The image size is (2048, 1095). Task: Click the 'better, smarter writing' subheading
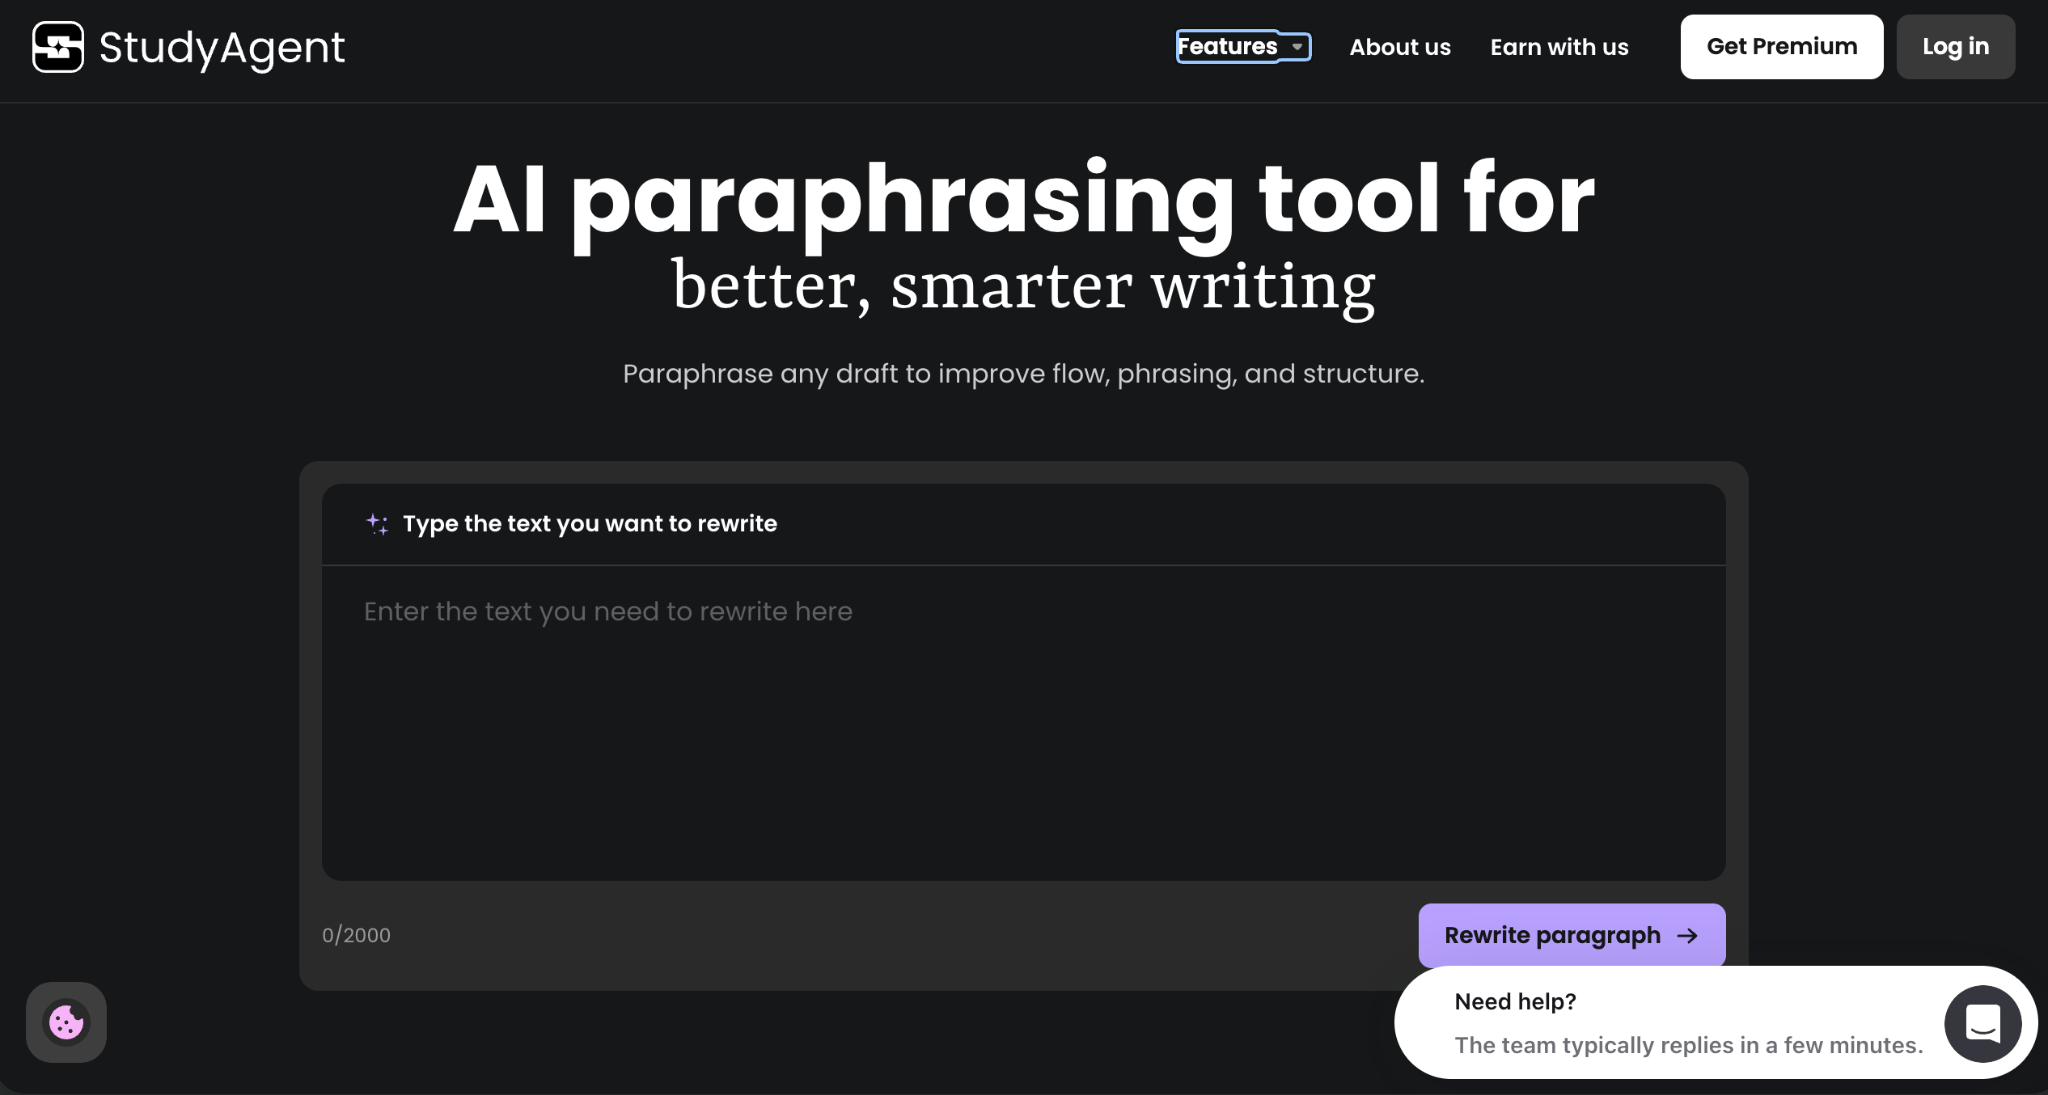pyautogui.click(x=1022, y=286)
